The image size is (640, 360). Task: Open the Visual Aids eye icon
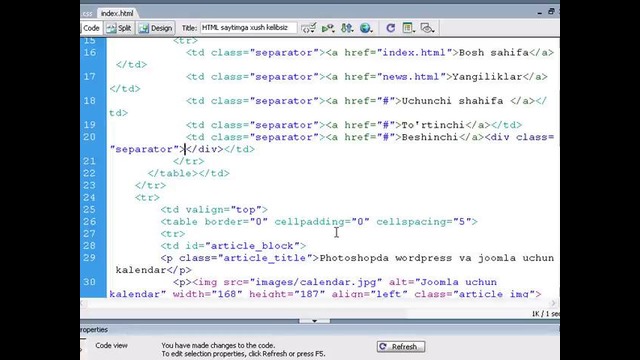(x=427, y=28)
